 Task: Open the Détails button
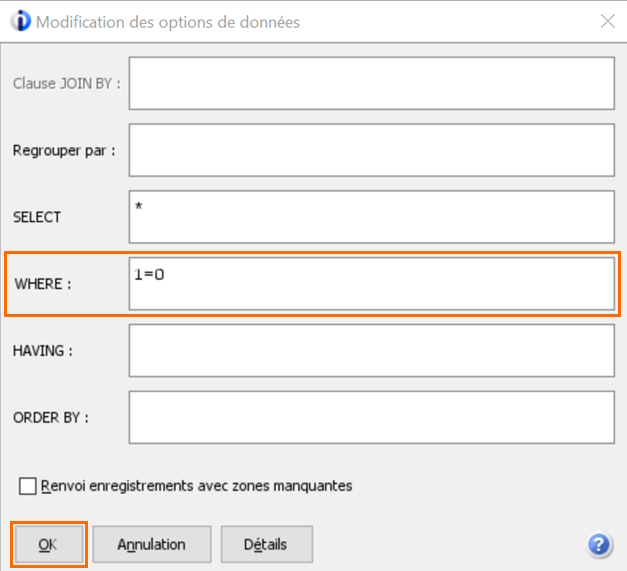tap(266, 544)
